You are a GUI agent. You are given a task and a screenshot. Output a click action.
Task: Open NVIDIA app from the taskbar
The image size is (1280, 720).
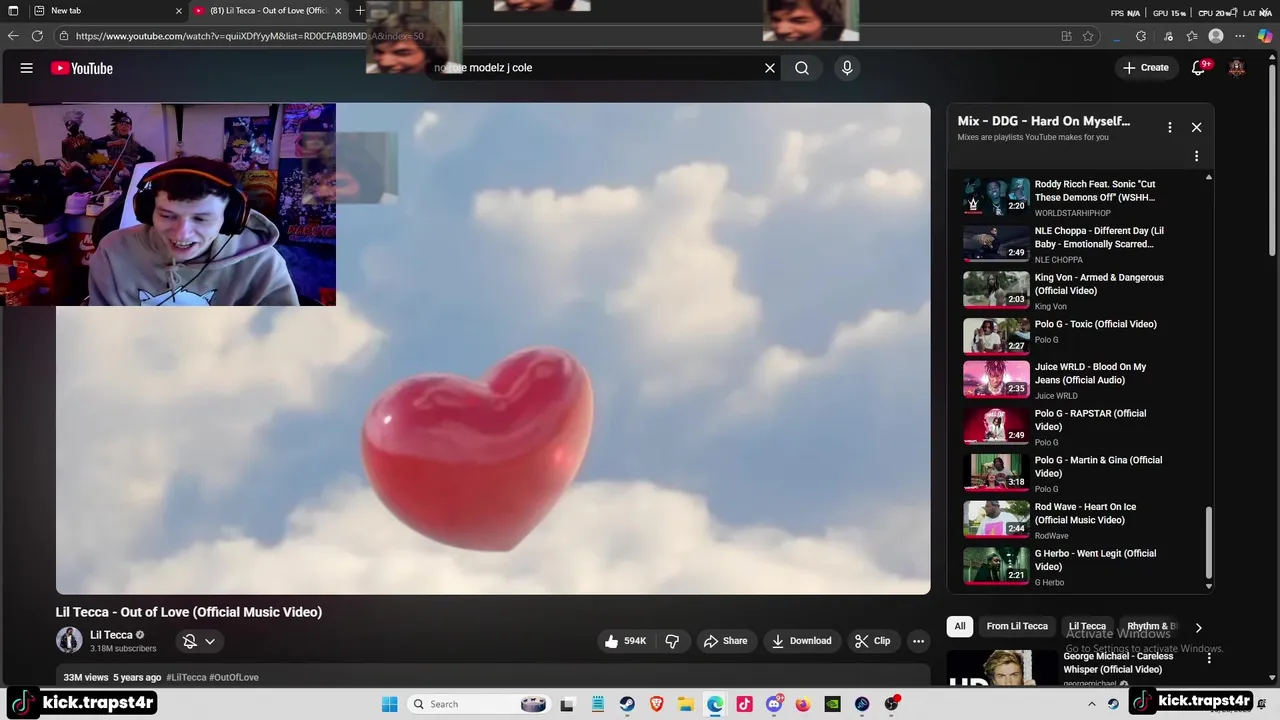(x=832, y=704)
